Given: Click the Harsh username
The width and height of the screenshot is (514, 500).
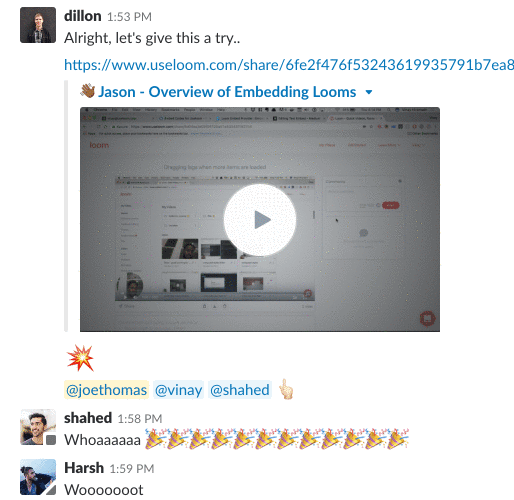Looking at the screenshot, I should 84,468.
